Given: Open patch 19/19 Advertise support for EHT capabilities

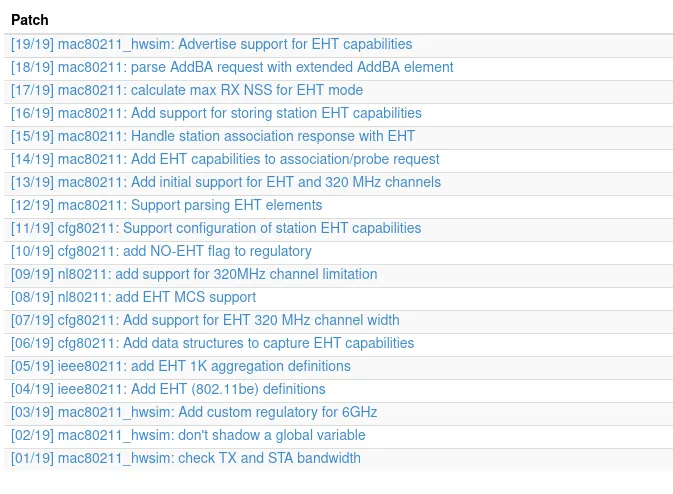Looking at the screenshot, I should (x=211, y=44).
